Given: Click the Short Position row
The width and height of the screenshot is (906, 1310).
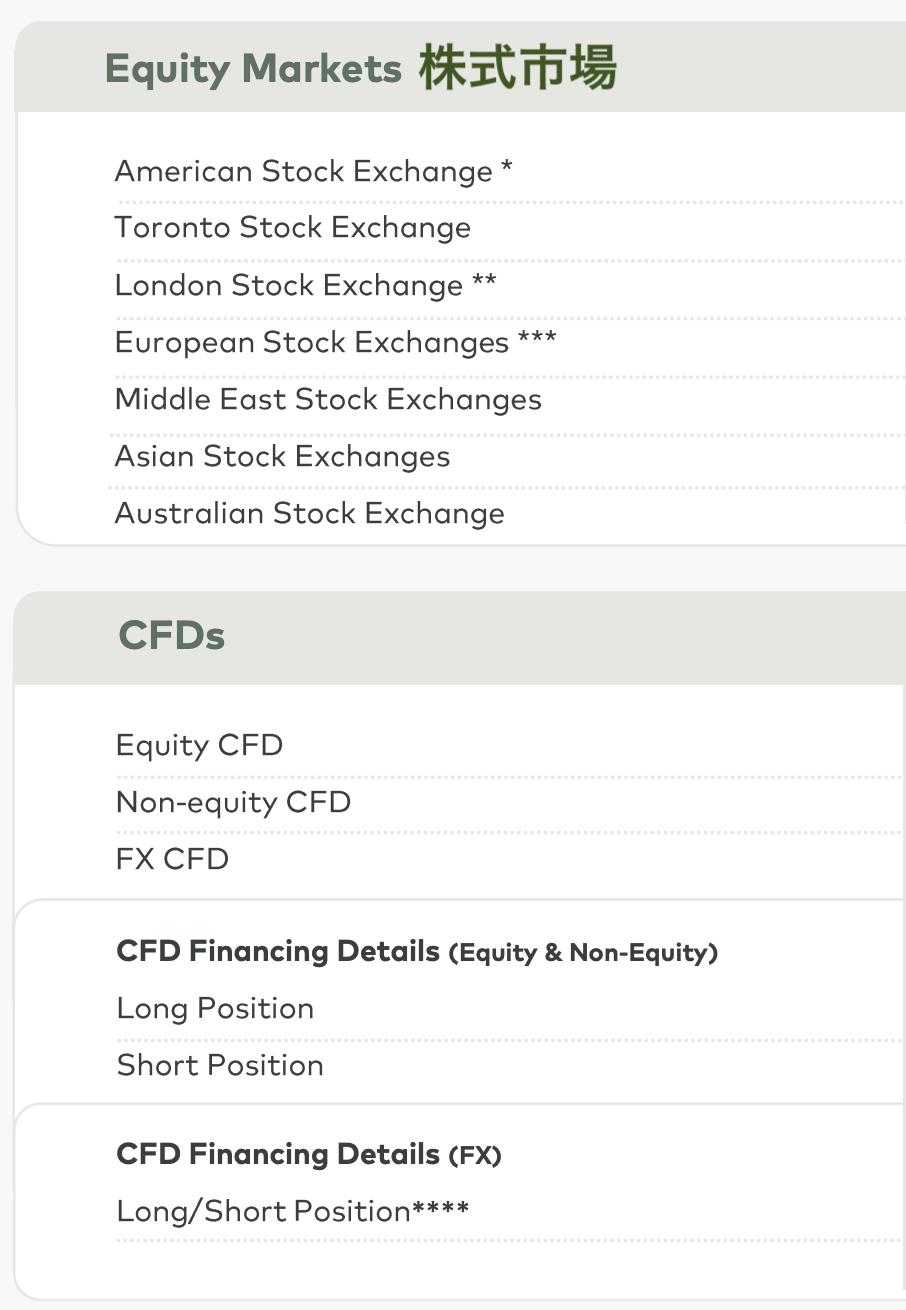Looking at the screenshot, I should [x=220, y=1066].
